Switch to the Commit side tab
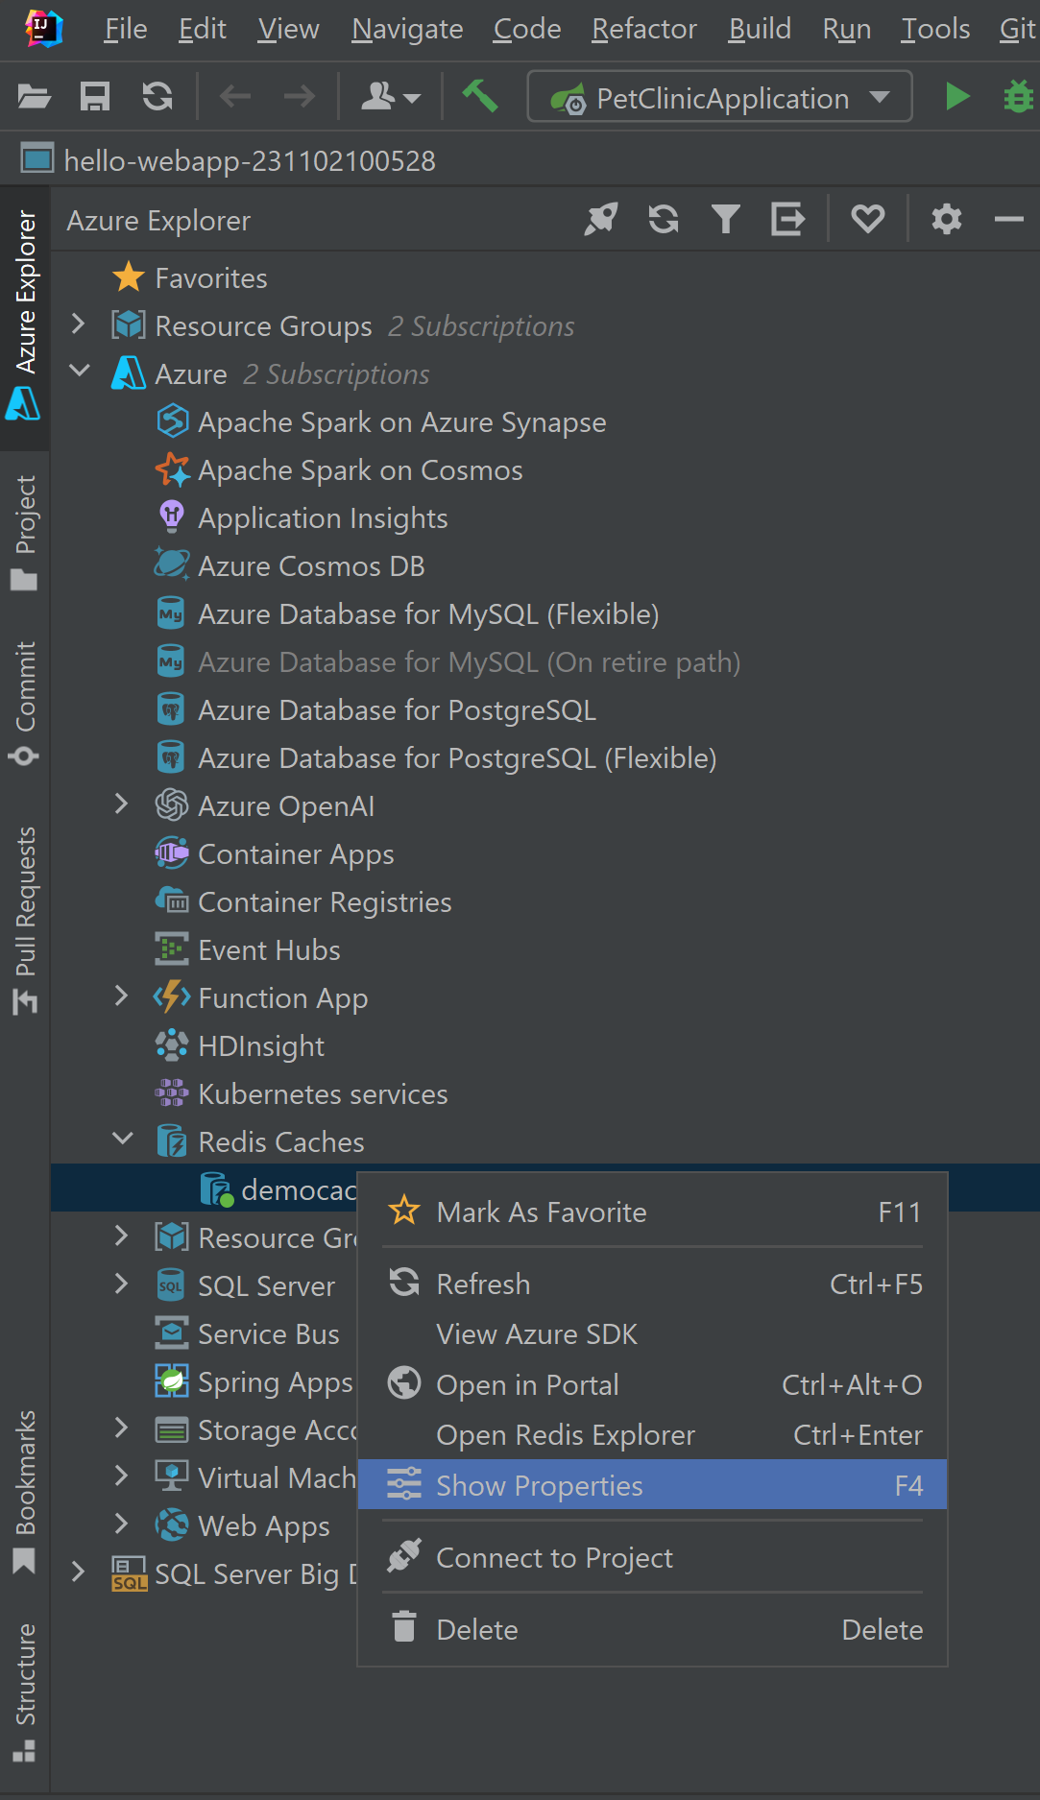 pos(24,704)
